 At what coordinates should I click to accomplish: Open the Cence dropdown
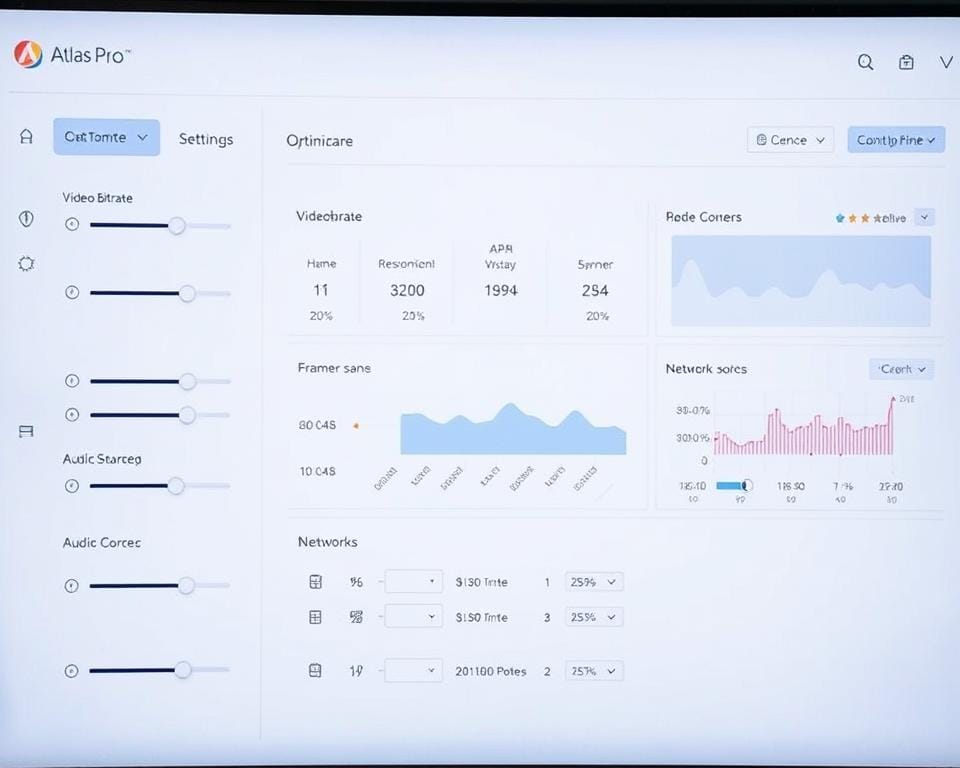[x=790, y=140]
